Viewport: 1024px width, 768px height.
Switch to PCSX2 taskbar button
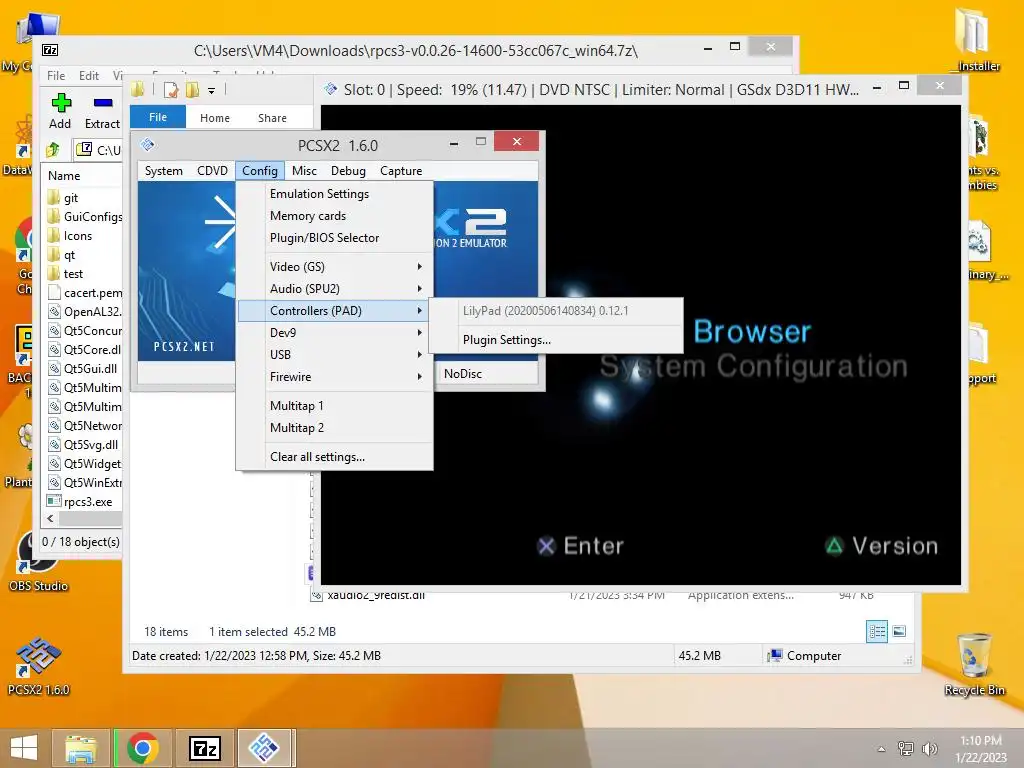click(x=264, y=748)
